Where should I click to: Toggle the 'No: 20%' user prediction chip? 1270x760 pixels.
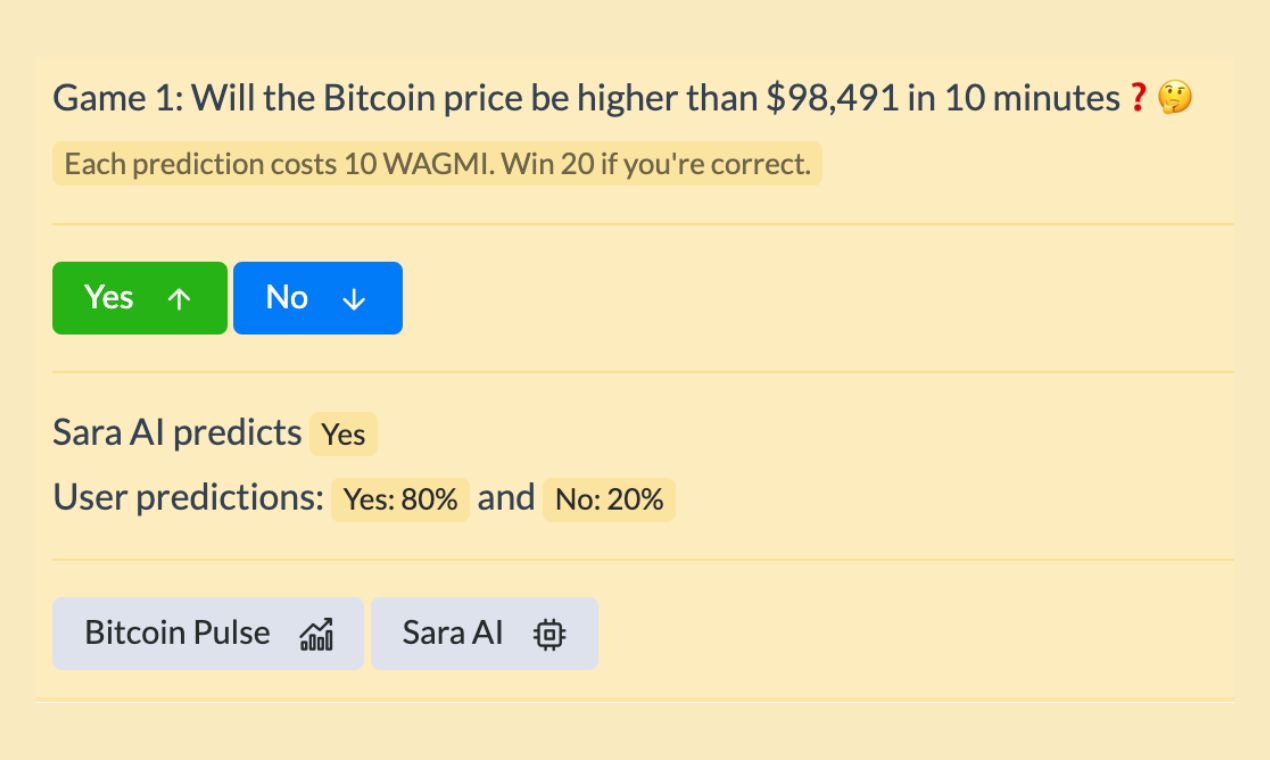(x=608, y=499)
